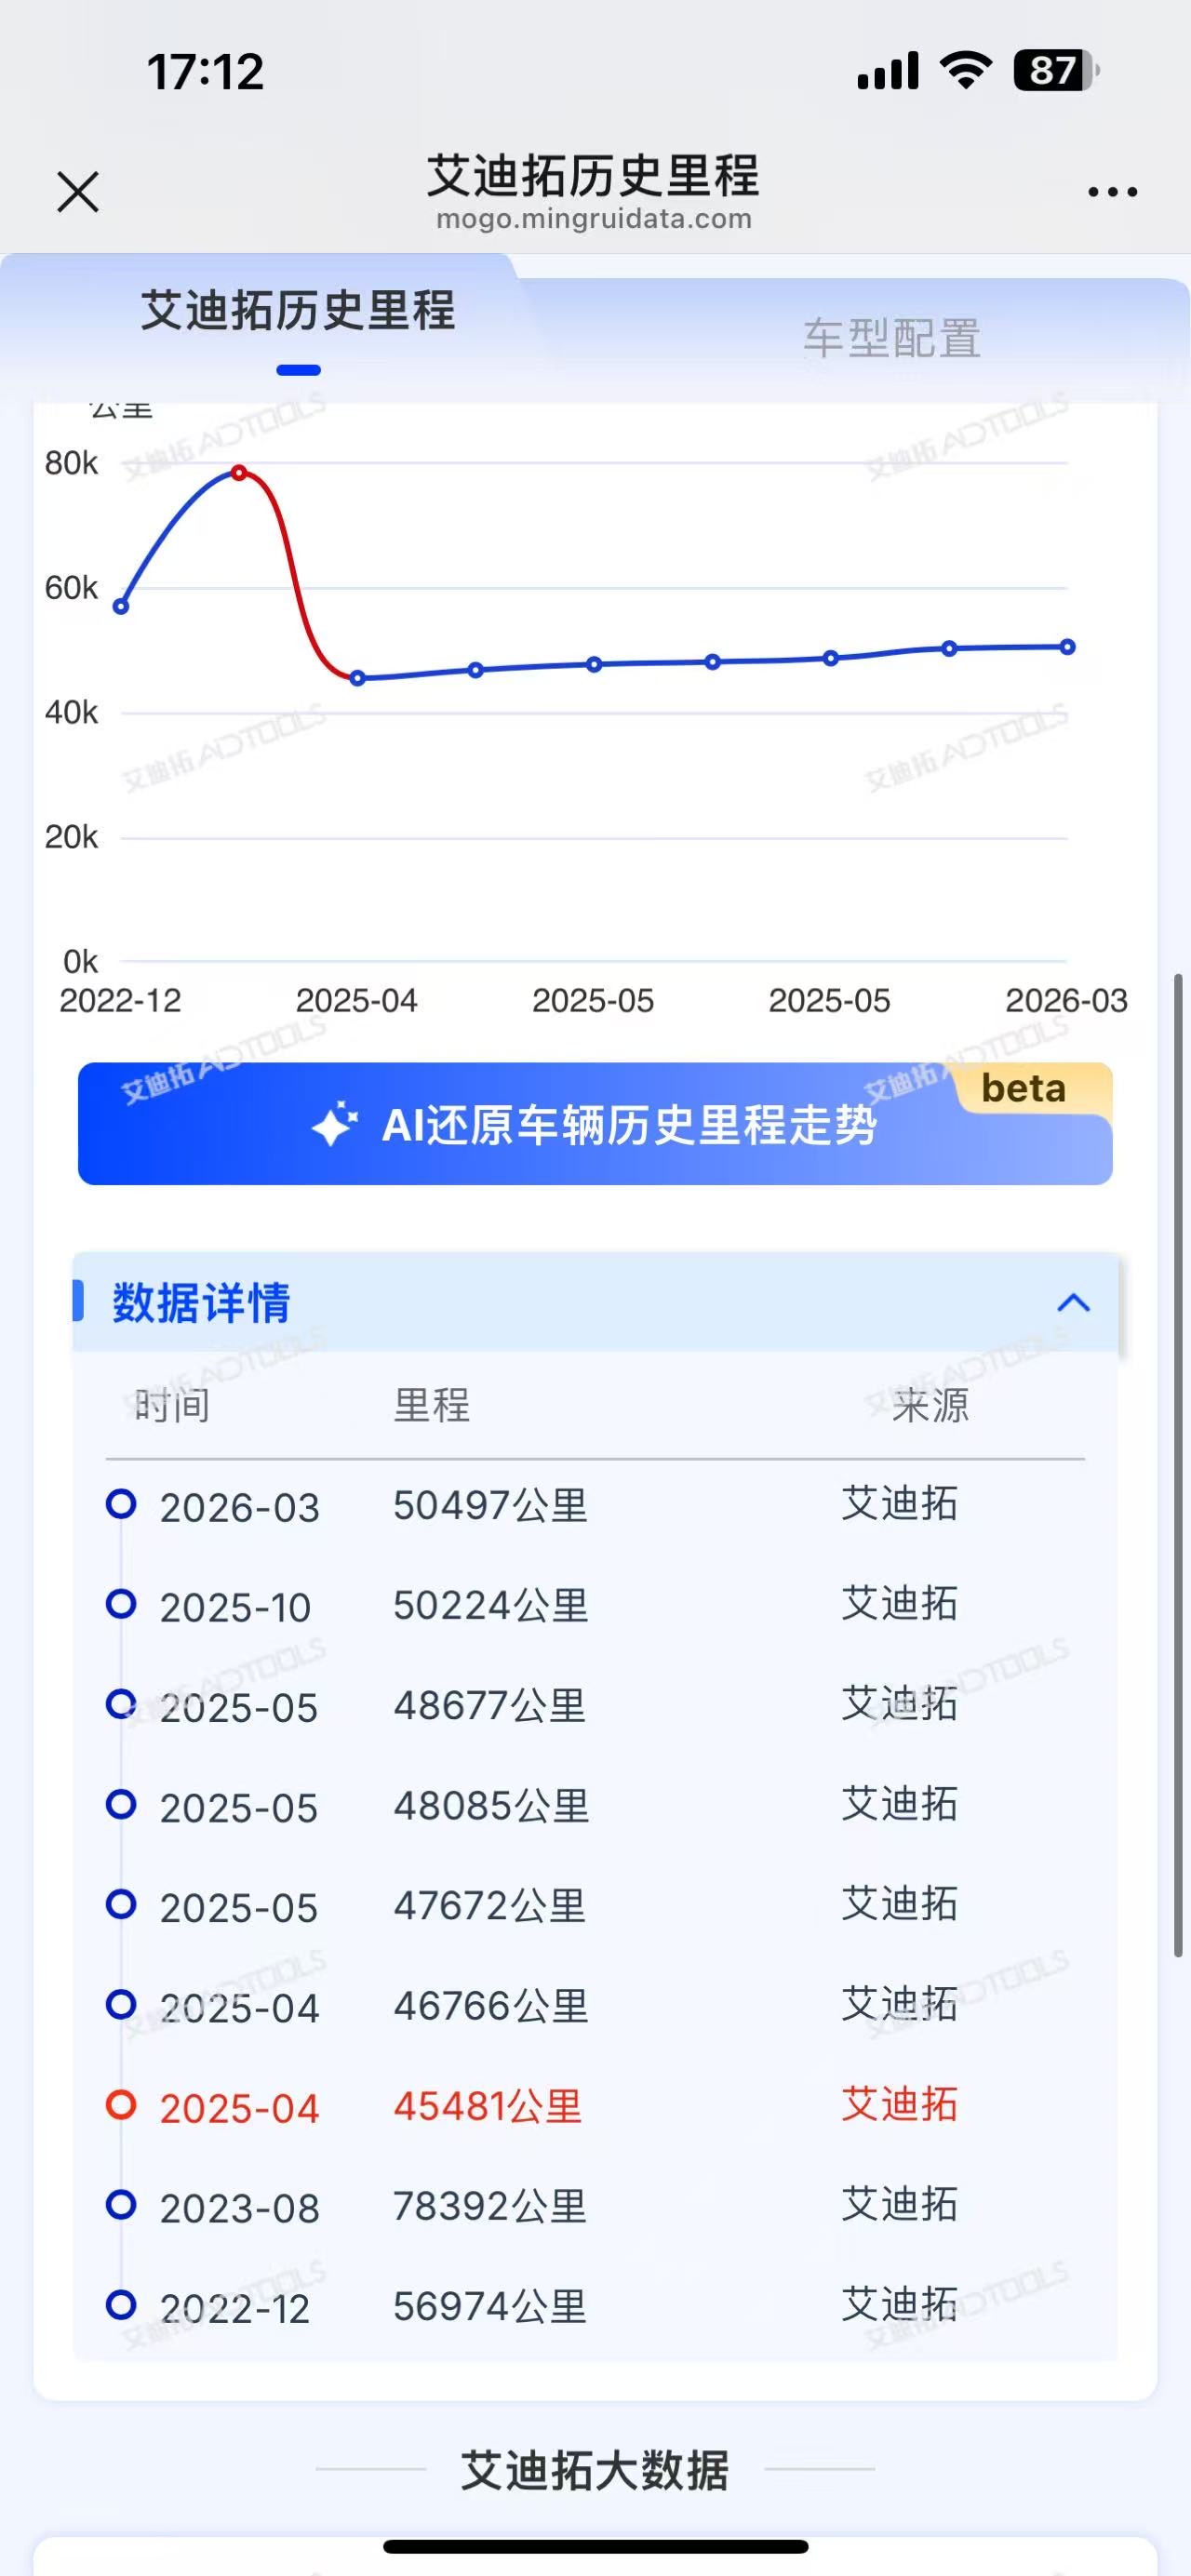
Task: Tap the 艾迪拓大数据 section heading
Action: click(595, 2470)
